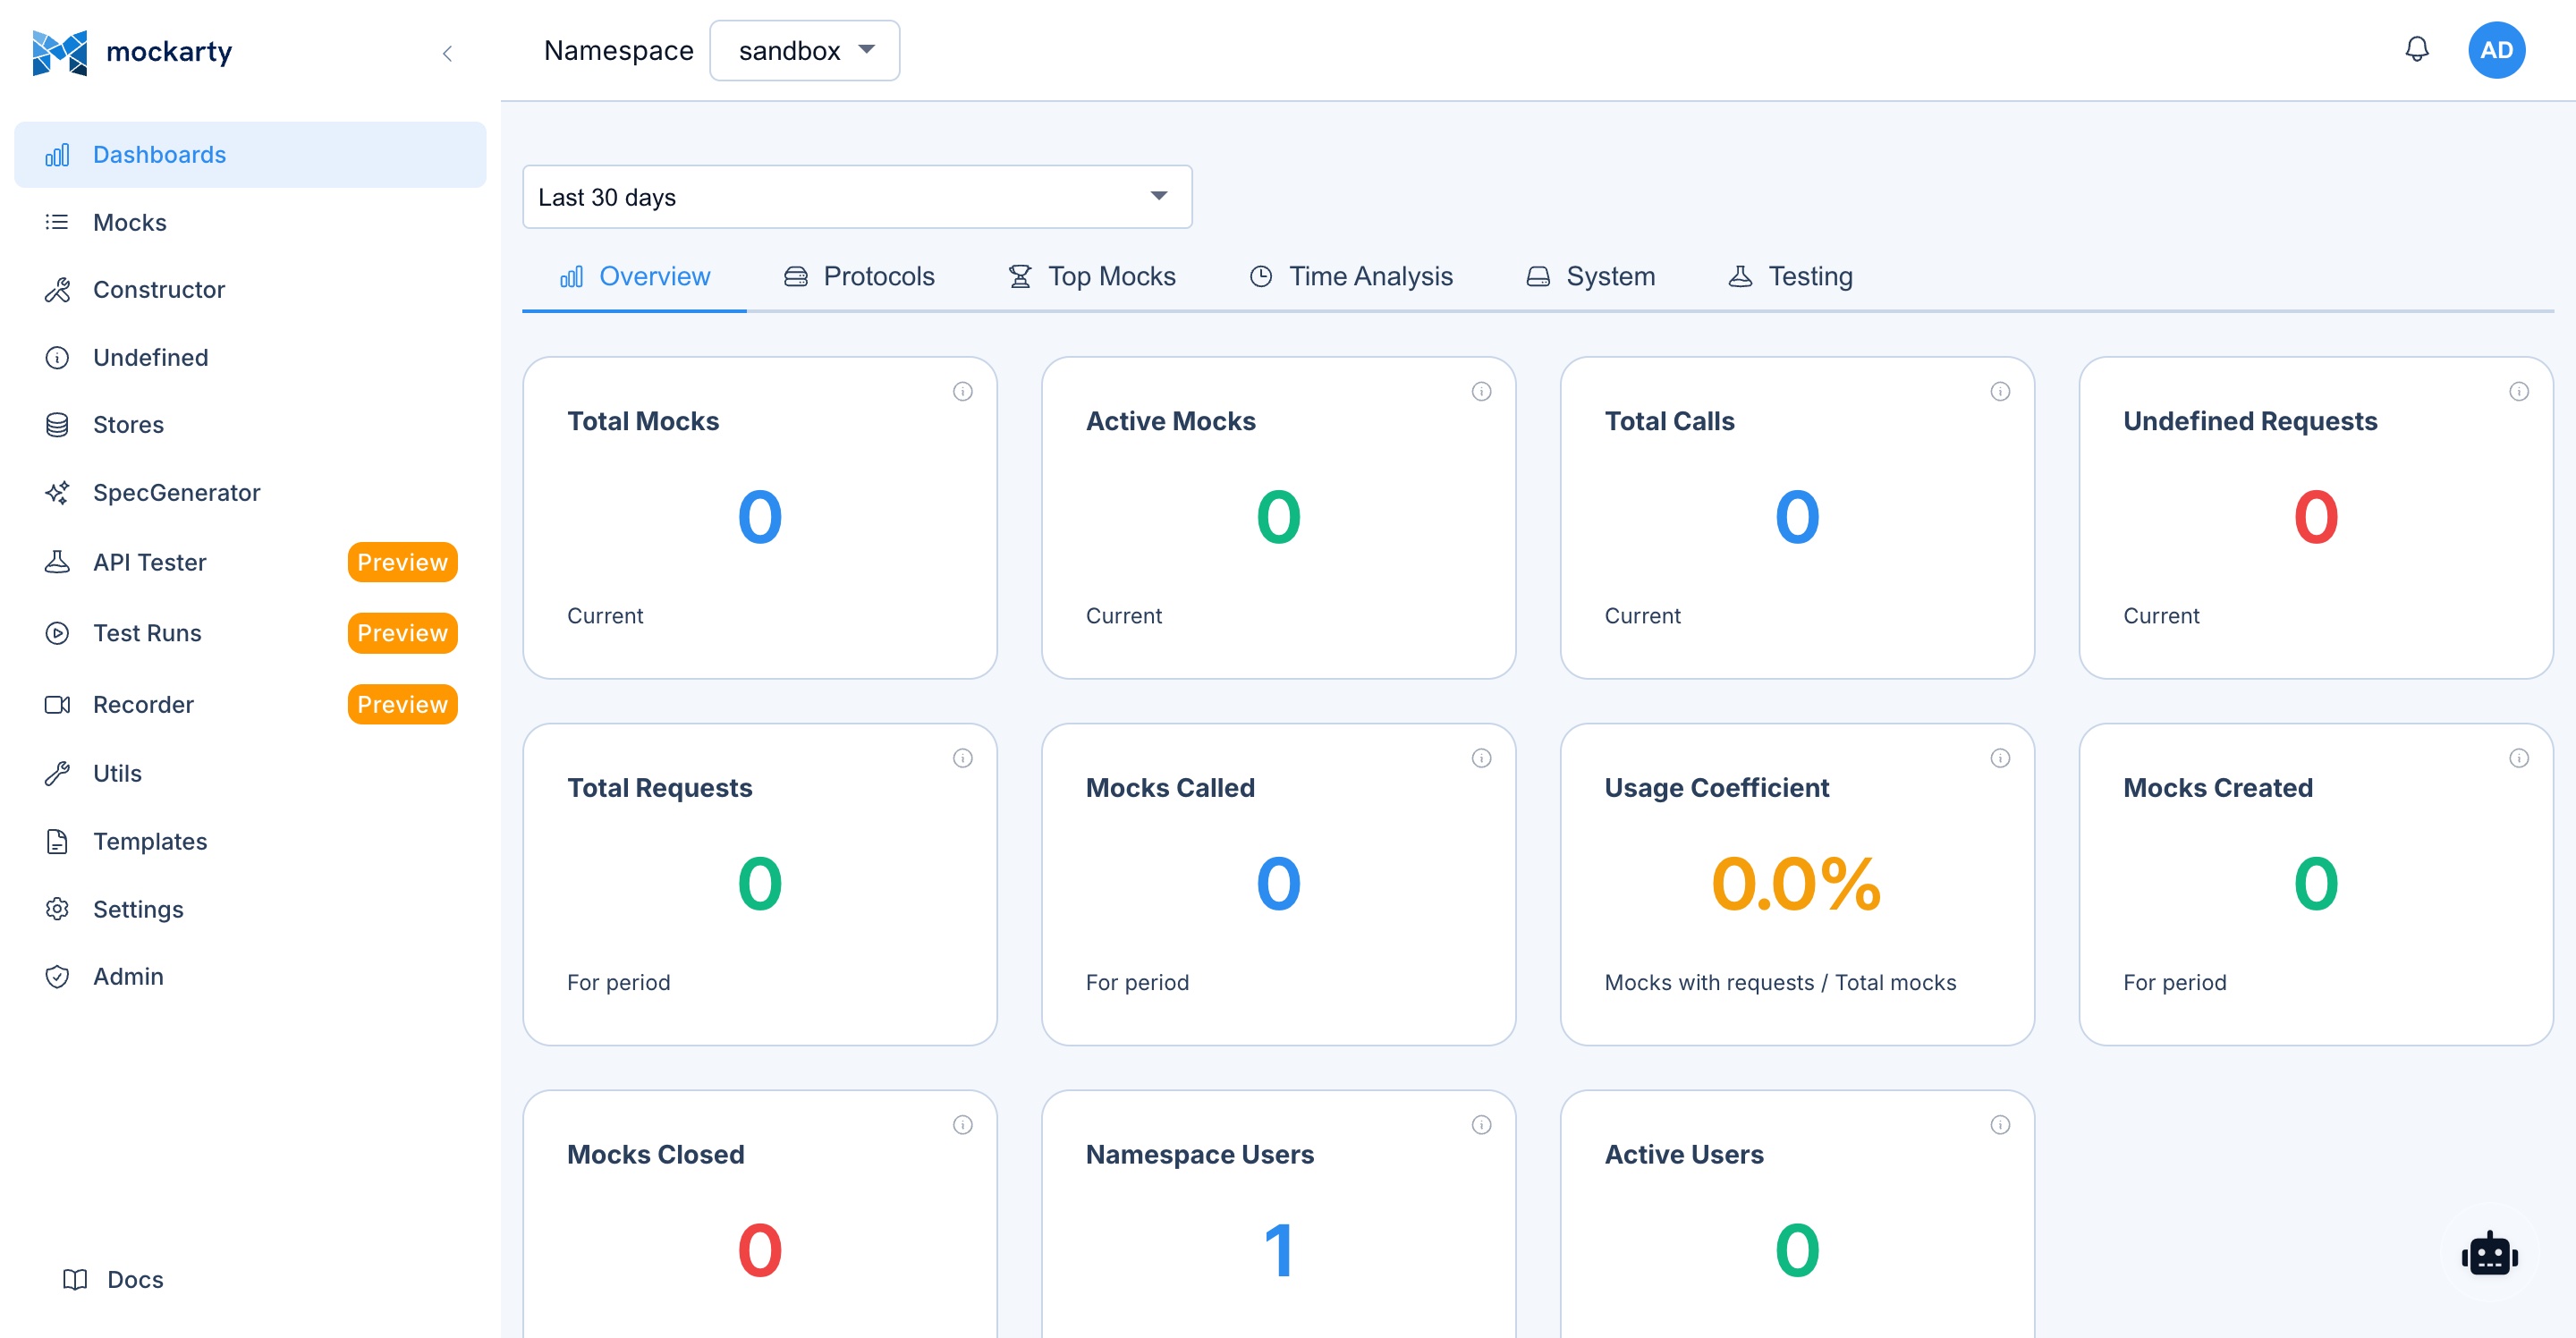Click Preview badge next to Test Runs
Viewport: 2576px width, 1338px height.
click(402, 633)
